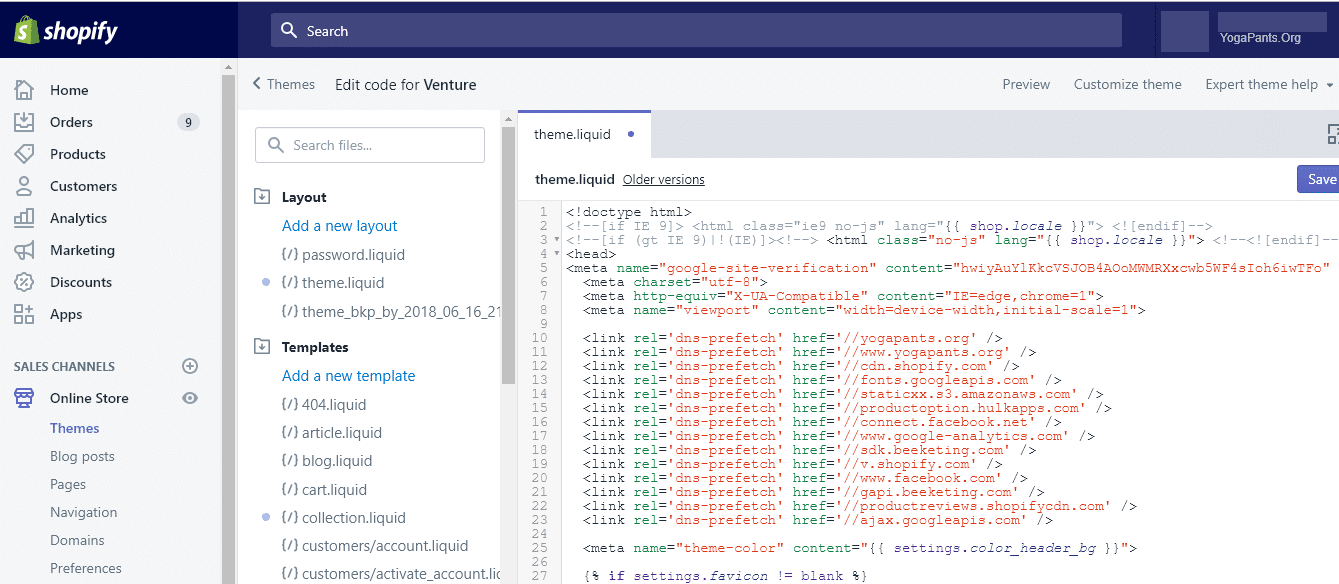Click the account avatar in top bar
Image resolution: width=1339 pixels, height=584 pixels.
1185,32
